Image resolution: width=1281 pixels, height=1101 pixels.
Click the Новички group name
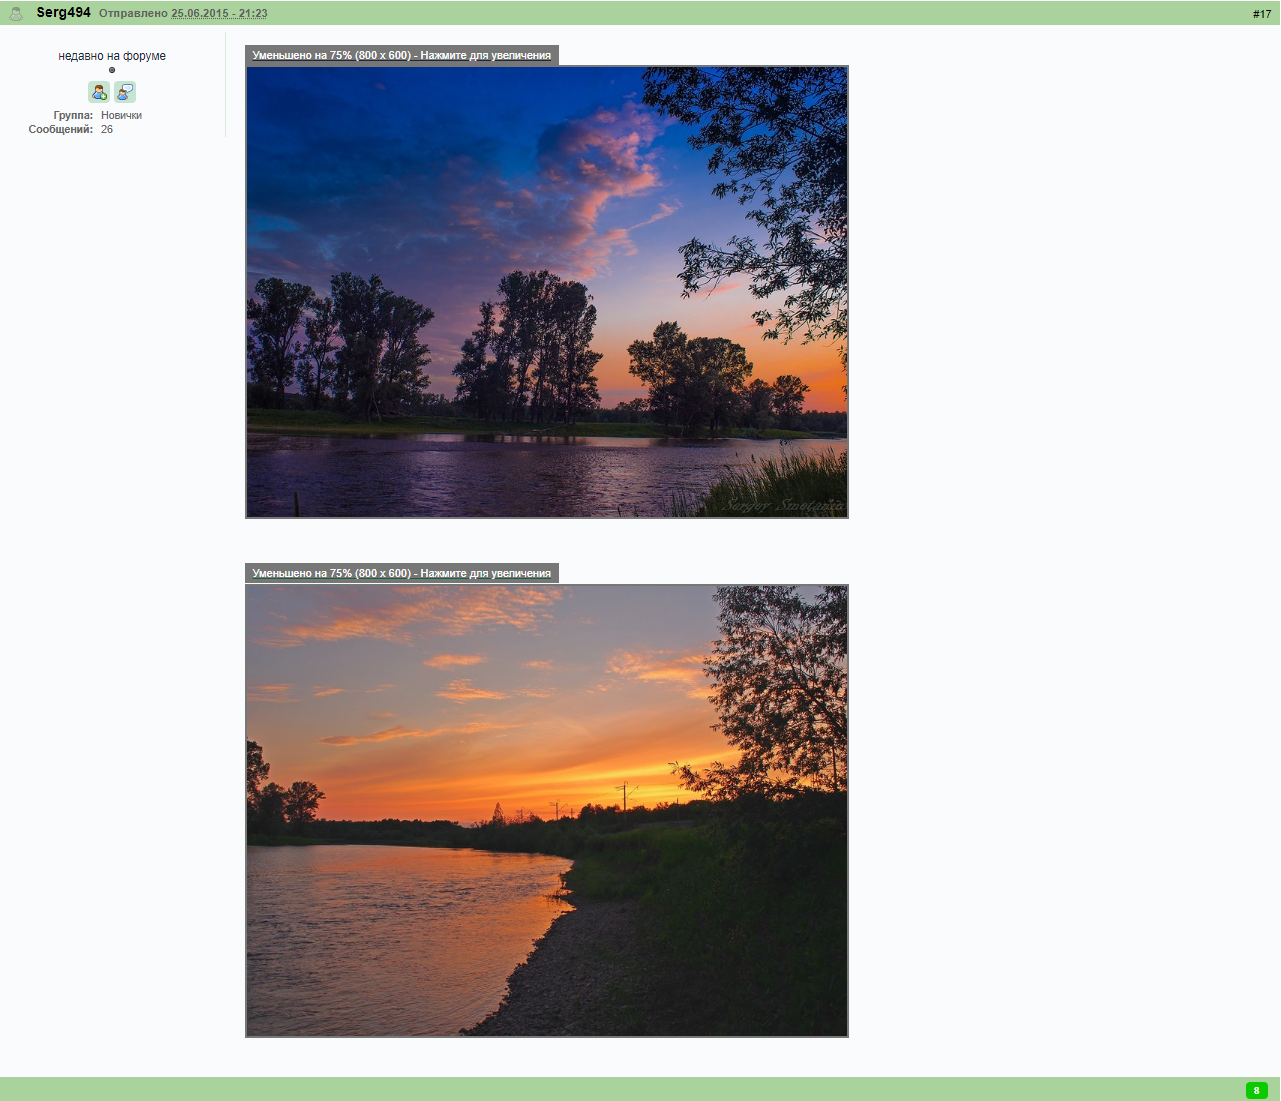point(121,116)
